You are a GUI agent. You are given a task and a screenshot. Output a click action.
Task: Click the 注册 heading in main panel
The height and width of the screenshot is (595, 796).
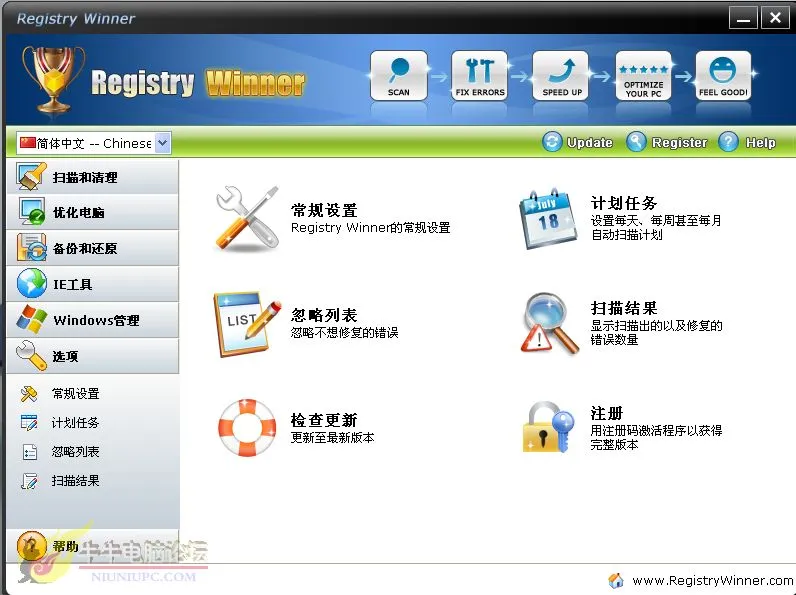click(x=607, y=413)
